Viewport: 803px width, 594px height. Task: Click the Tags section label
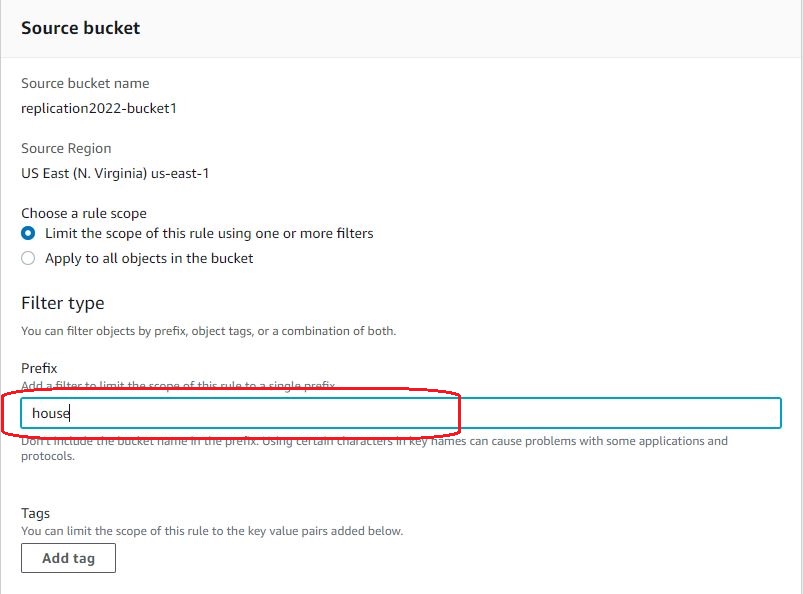tap(35, 513)
